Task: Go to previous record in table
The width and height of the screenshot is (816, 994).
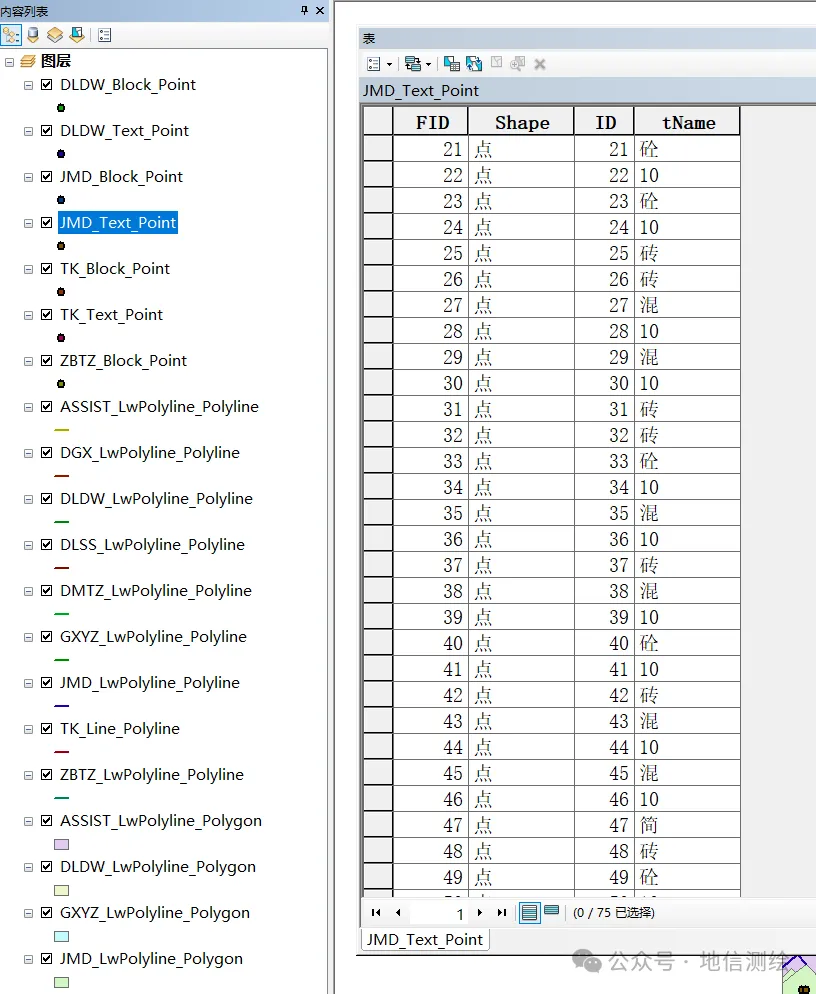Action: click(x=398, y=913)
